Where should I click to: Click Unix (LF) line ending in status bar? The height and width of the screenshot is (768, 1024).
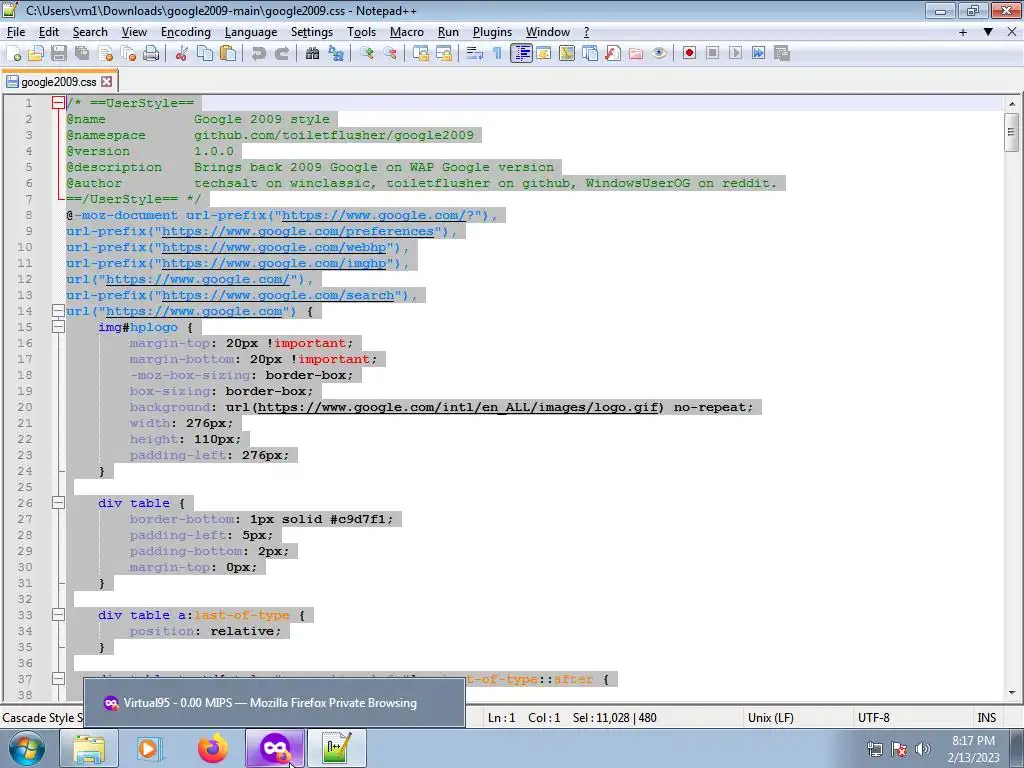coord(771,718)
